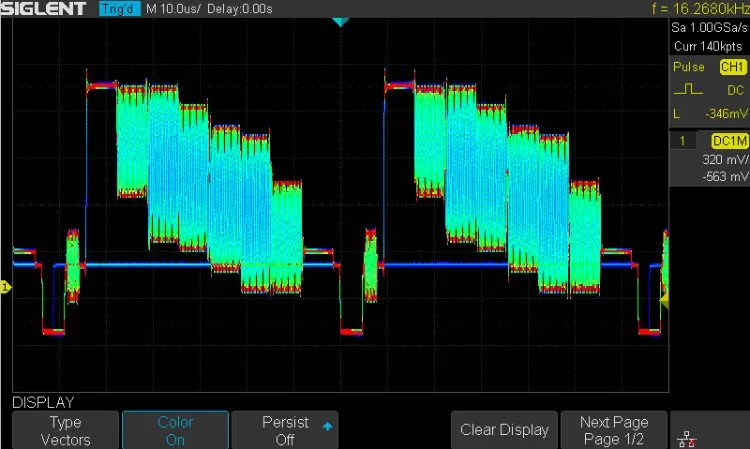Toggle the Color On setting
750x449 pixels.
pyautogui.click(x=175, y=431)
